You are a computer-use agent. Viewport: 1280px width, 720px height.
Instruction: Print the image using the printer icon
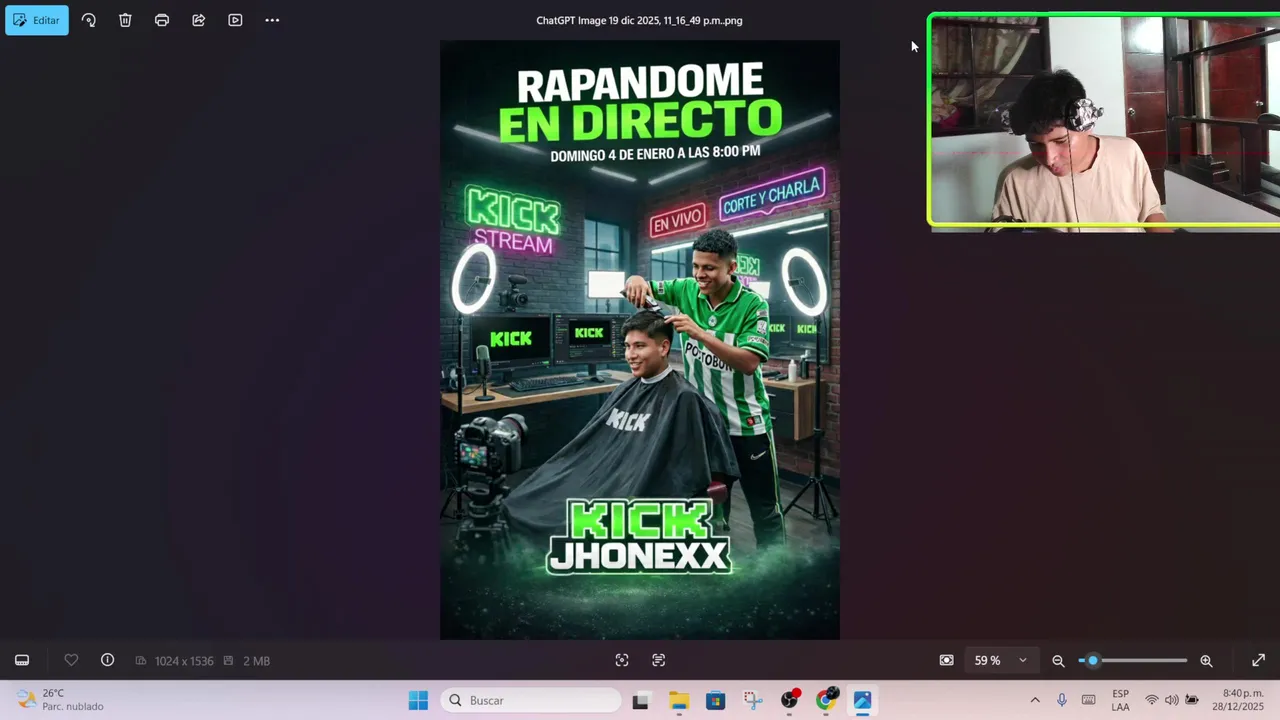(x=162, y=20)
